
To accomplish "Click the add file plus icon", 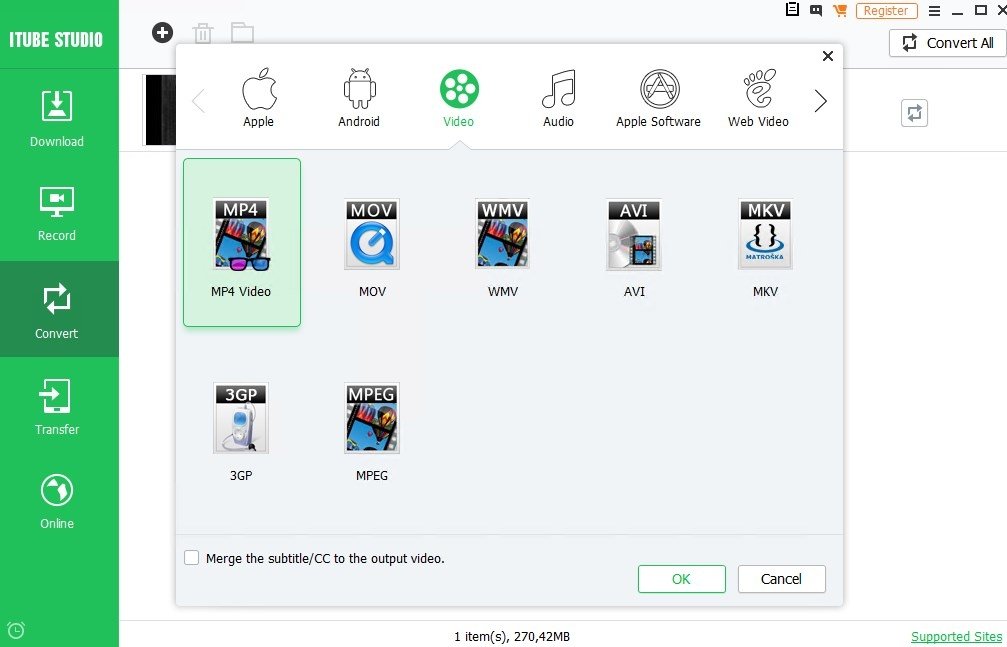I will [162, 32].
